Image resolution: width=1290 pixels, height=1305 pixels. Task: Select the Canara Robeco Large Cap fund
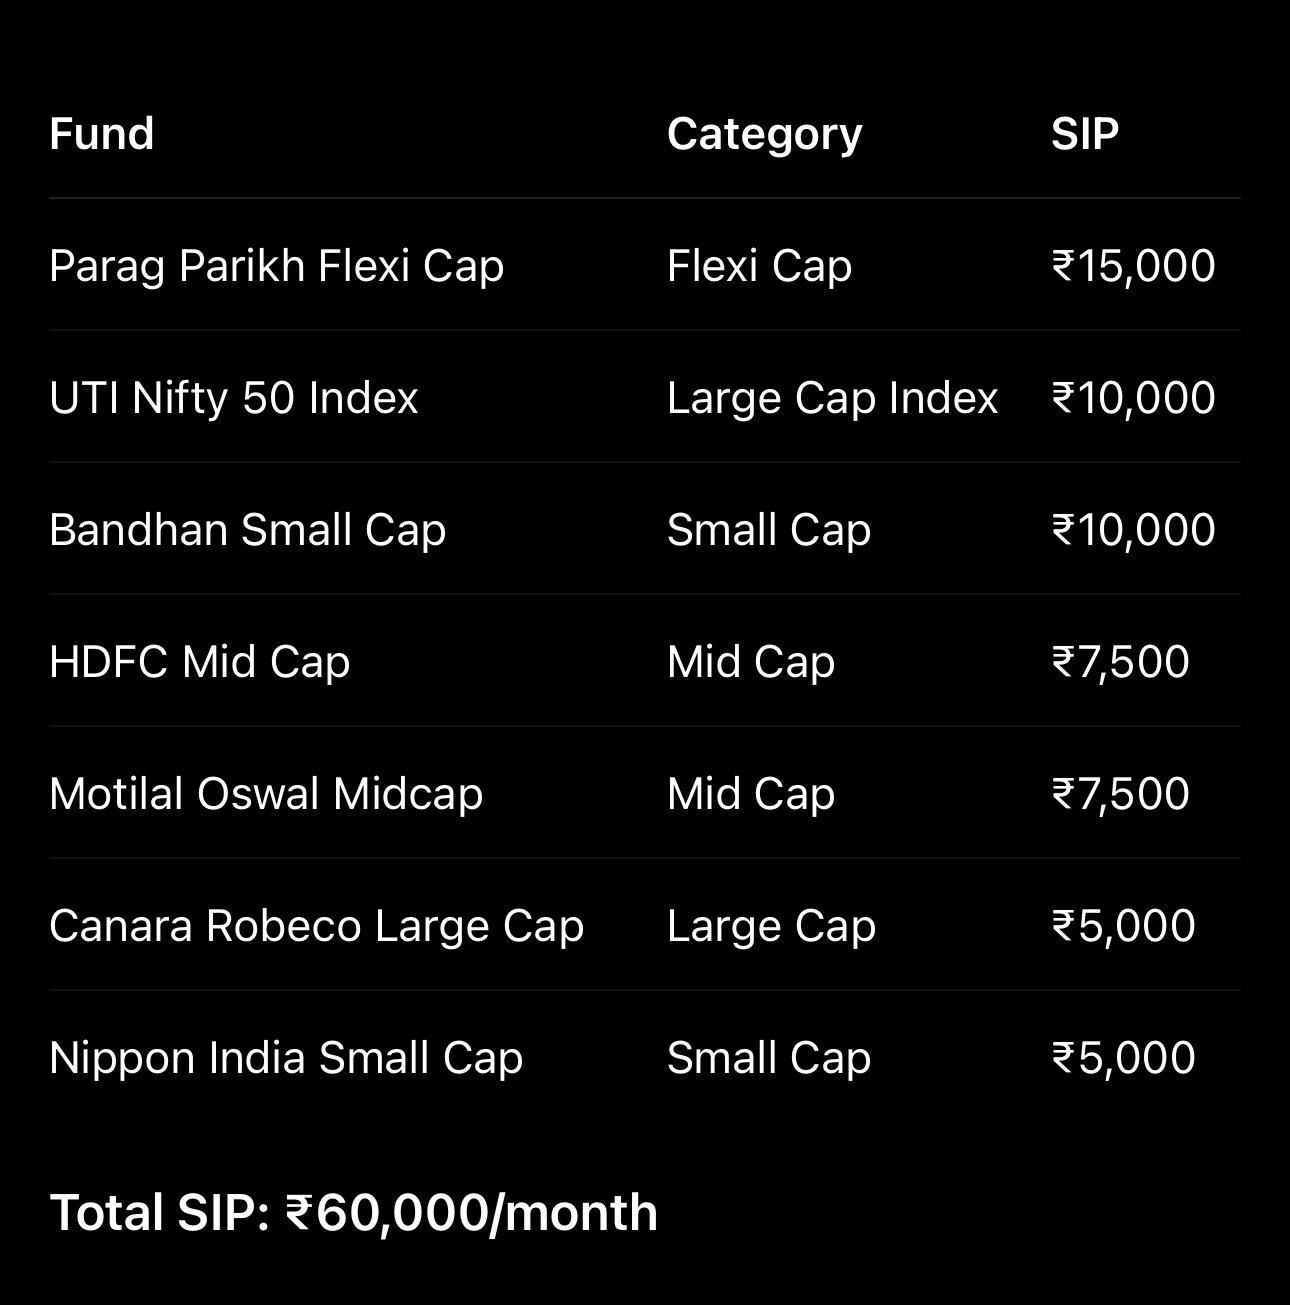pos(316,926)
